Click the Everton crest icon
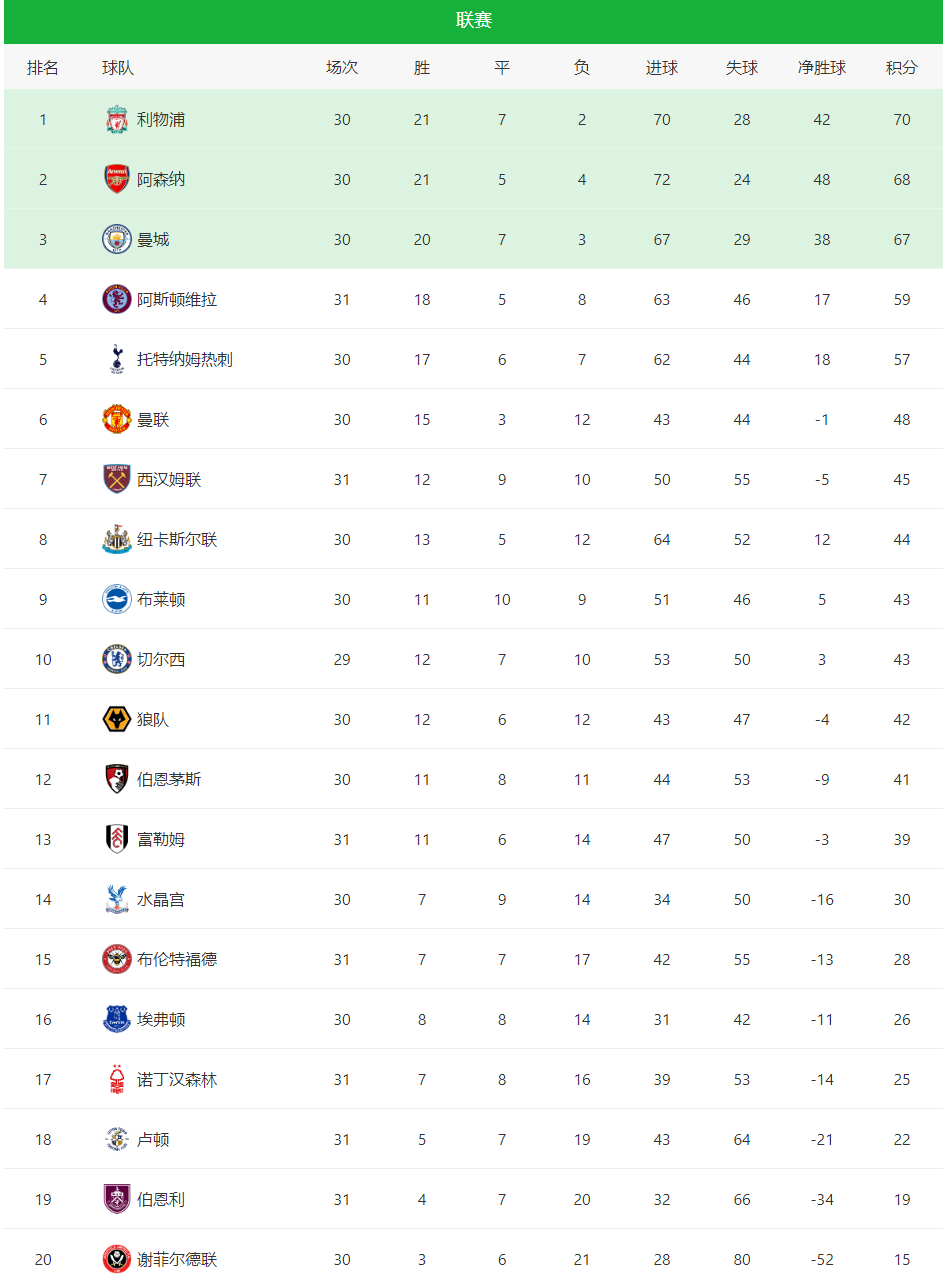 point(117,1020)
